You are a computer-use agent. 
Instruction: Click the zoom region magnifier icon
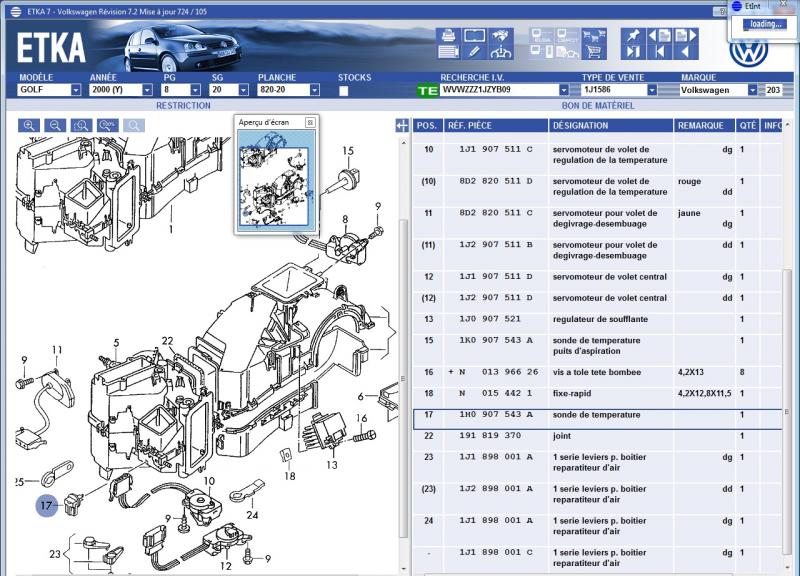pos(81,126)
